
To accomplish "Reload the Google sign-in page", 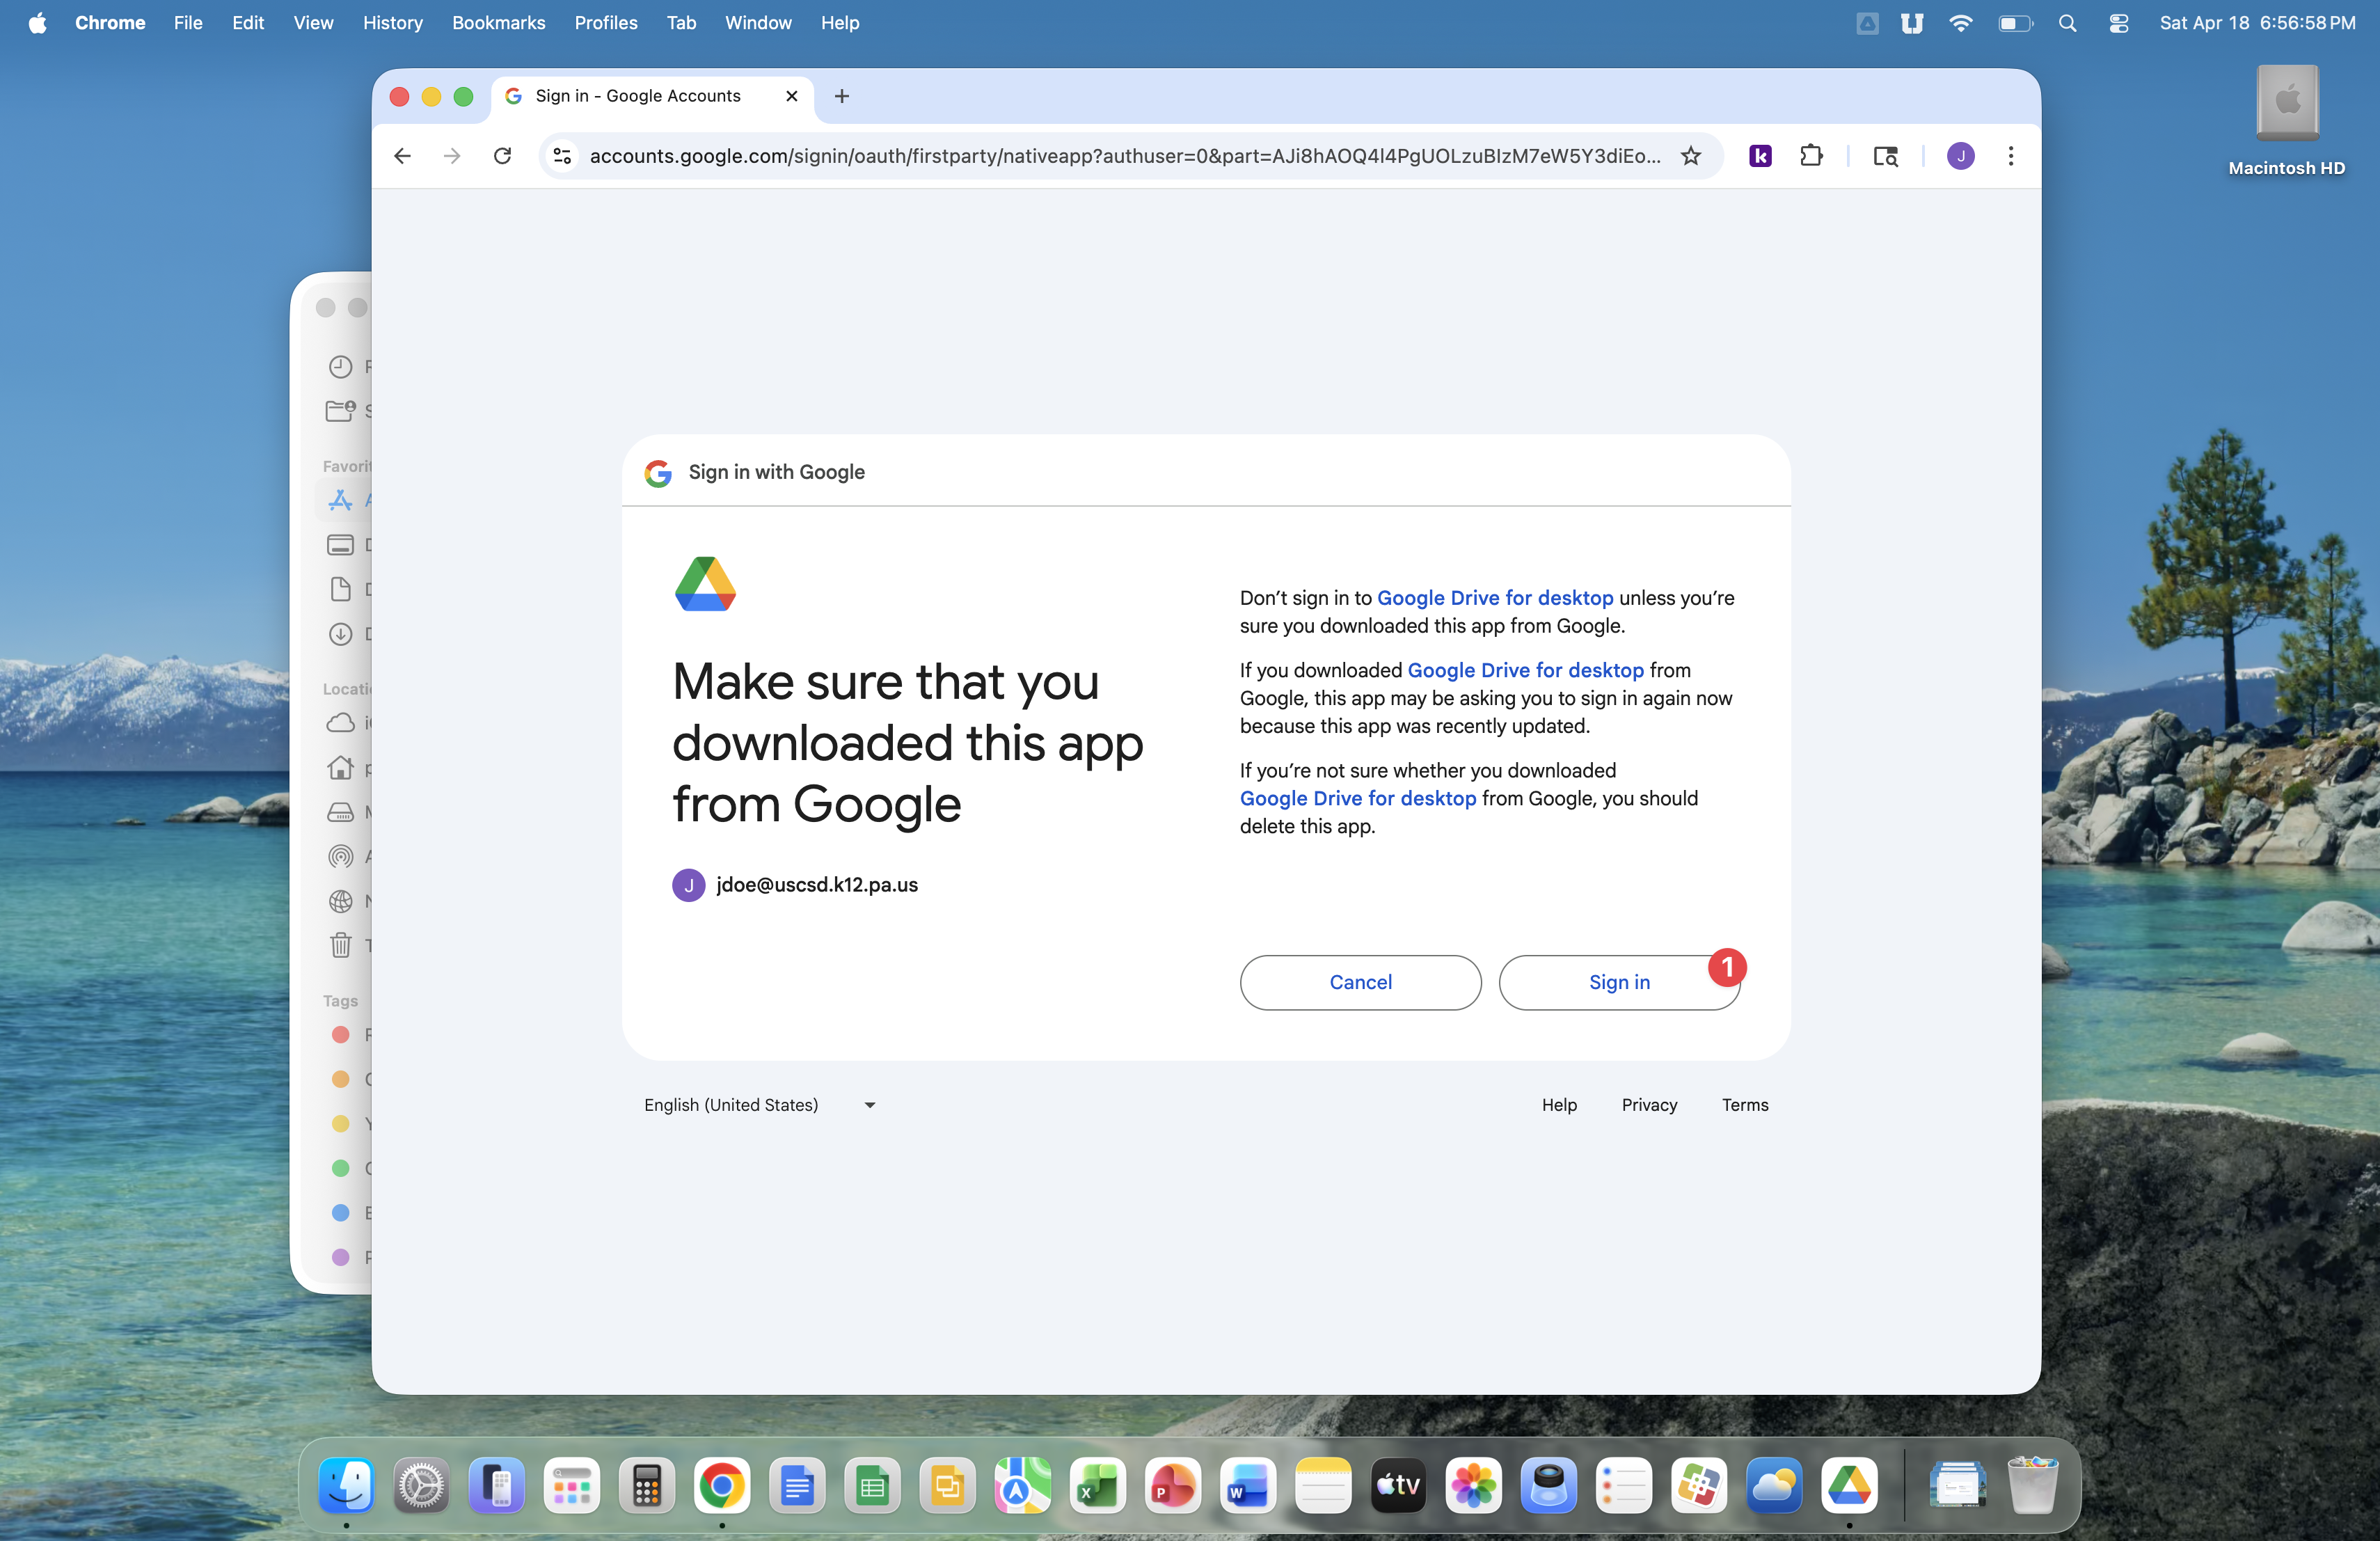I will (x=502, y=156).
